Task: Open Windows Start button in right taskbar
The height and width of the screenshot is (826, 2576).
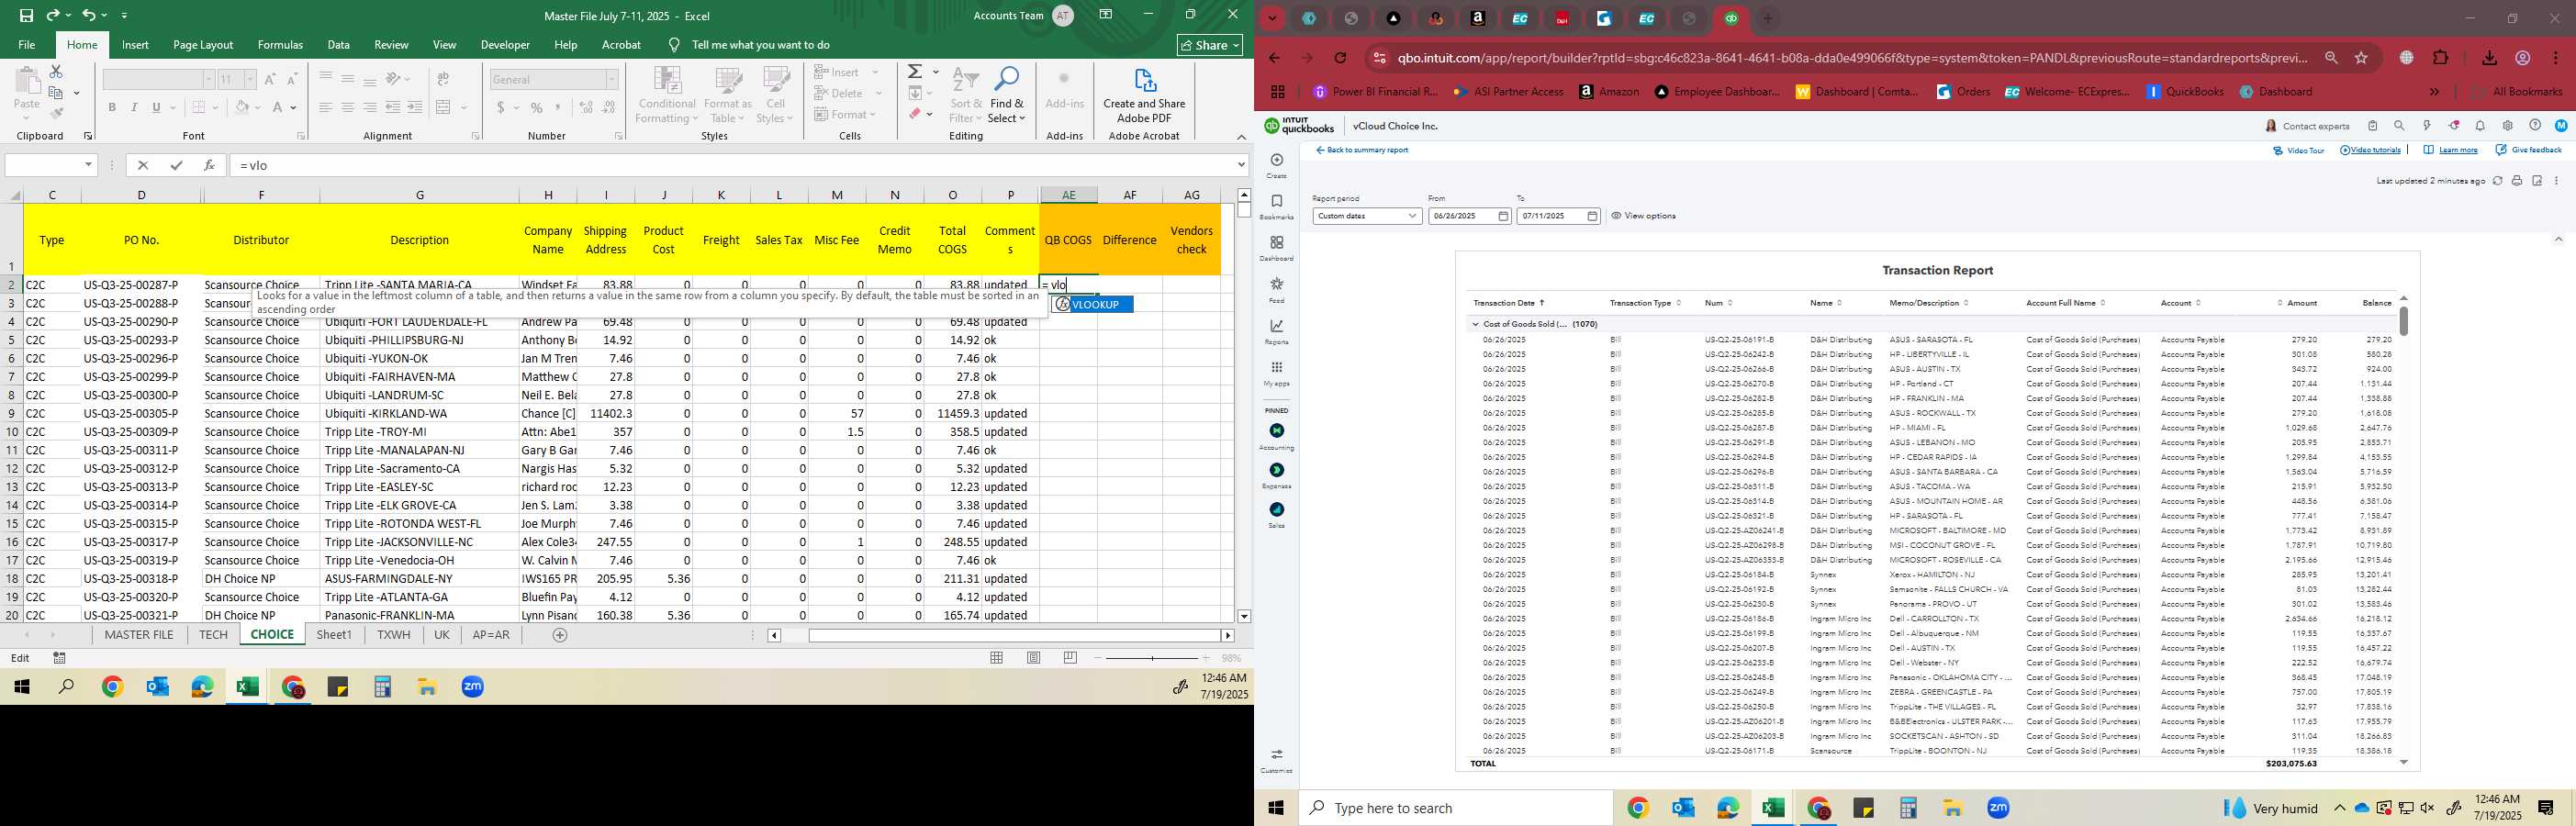Action: coord(1276,808)
